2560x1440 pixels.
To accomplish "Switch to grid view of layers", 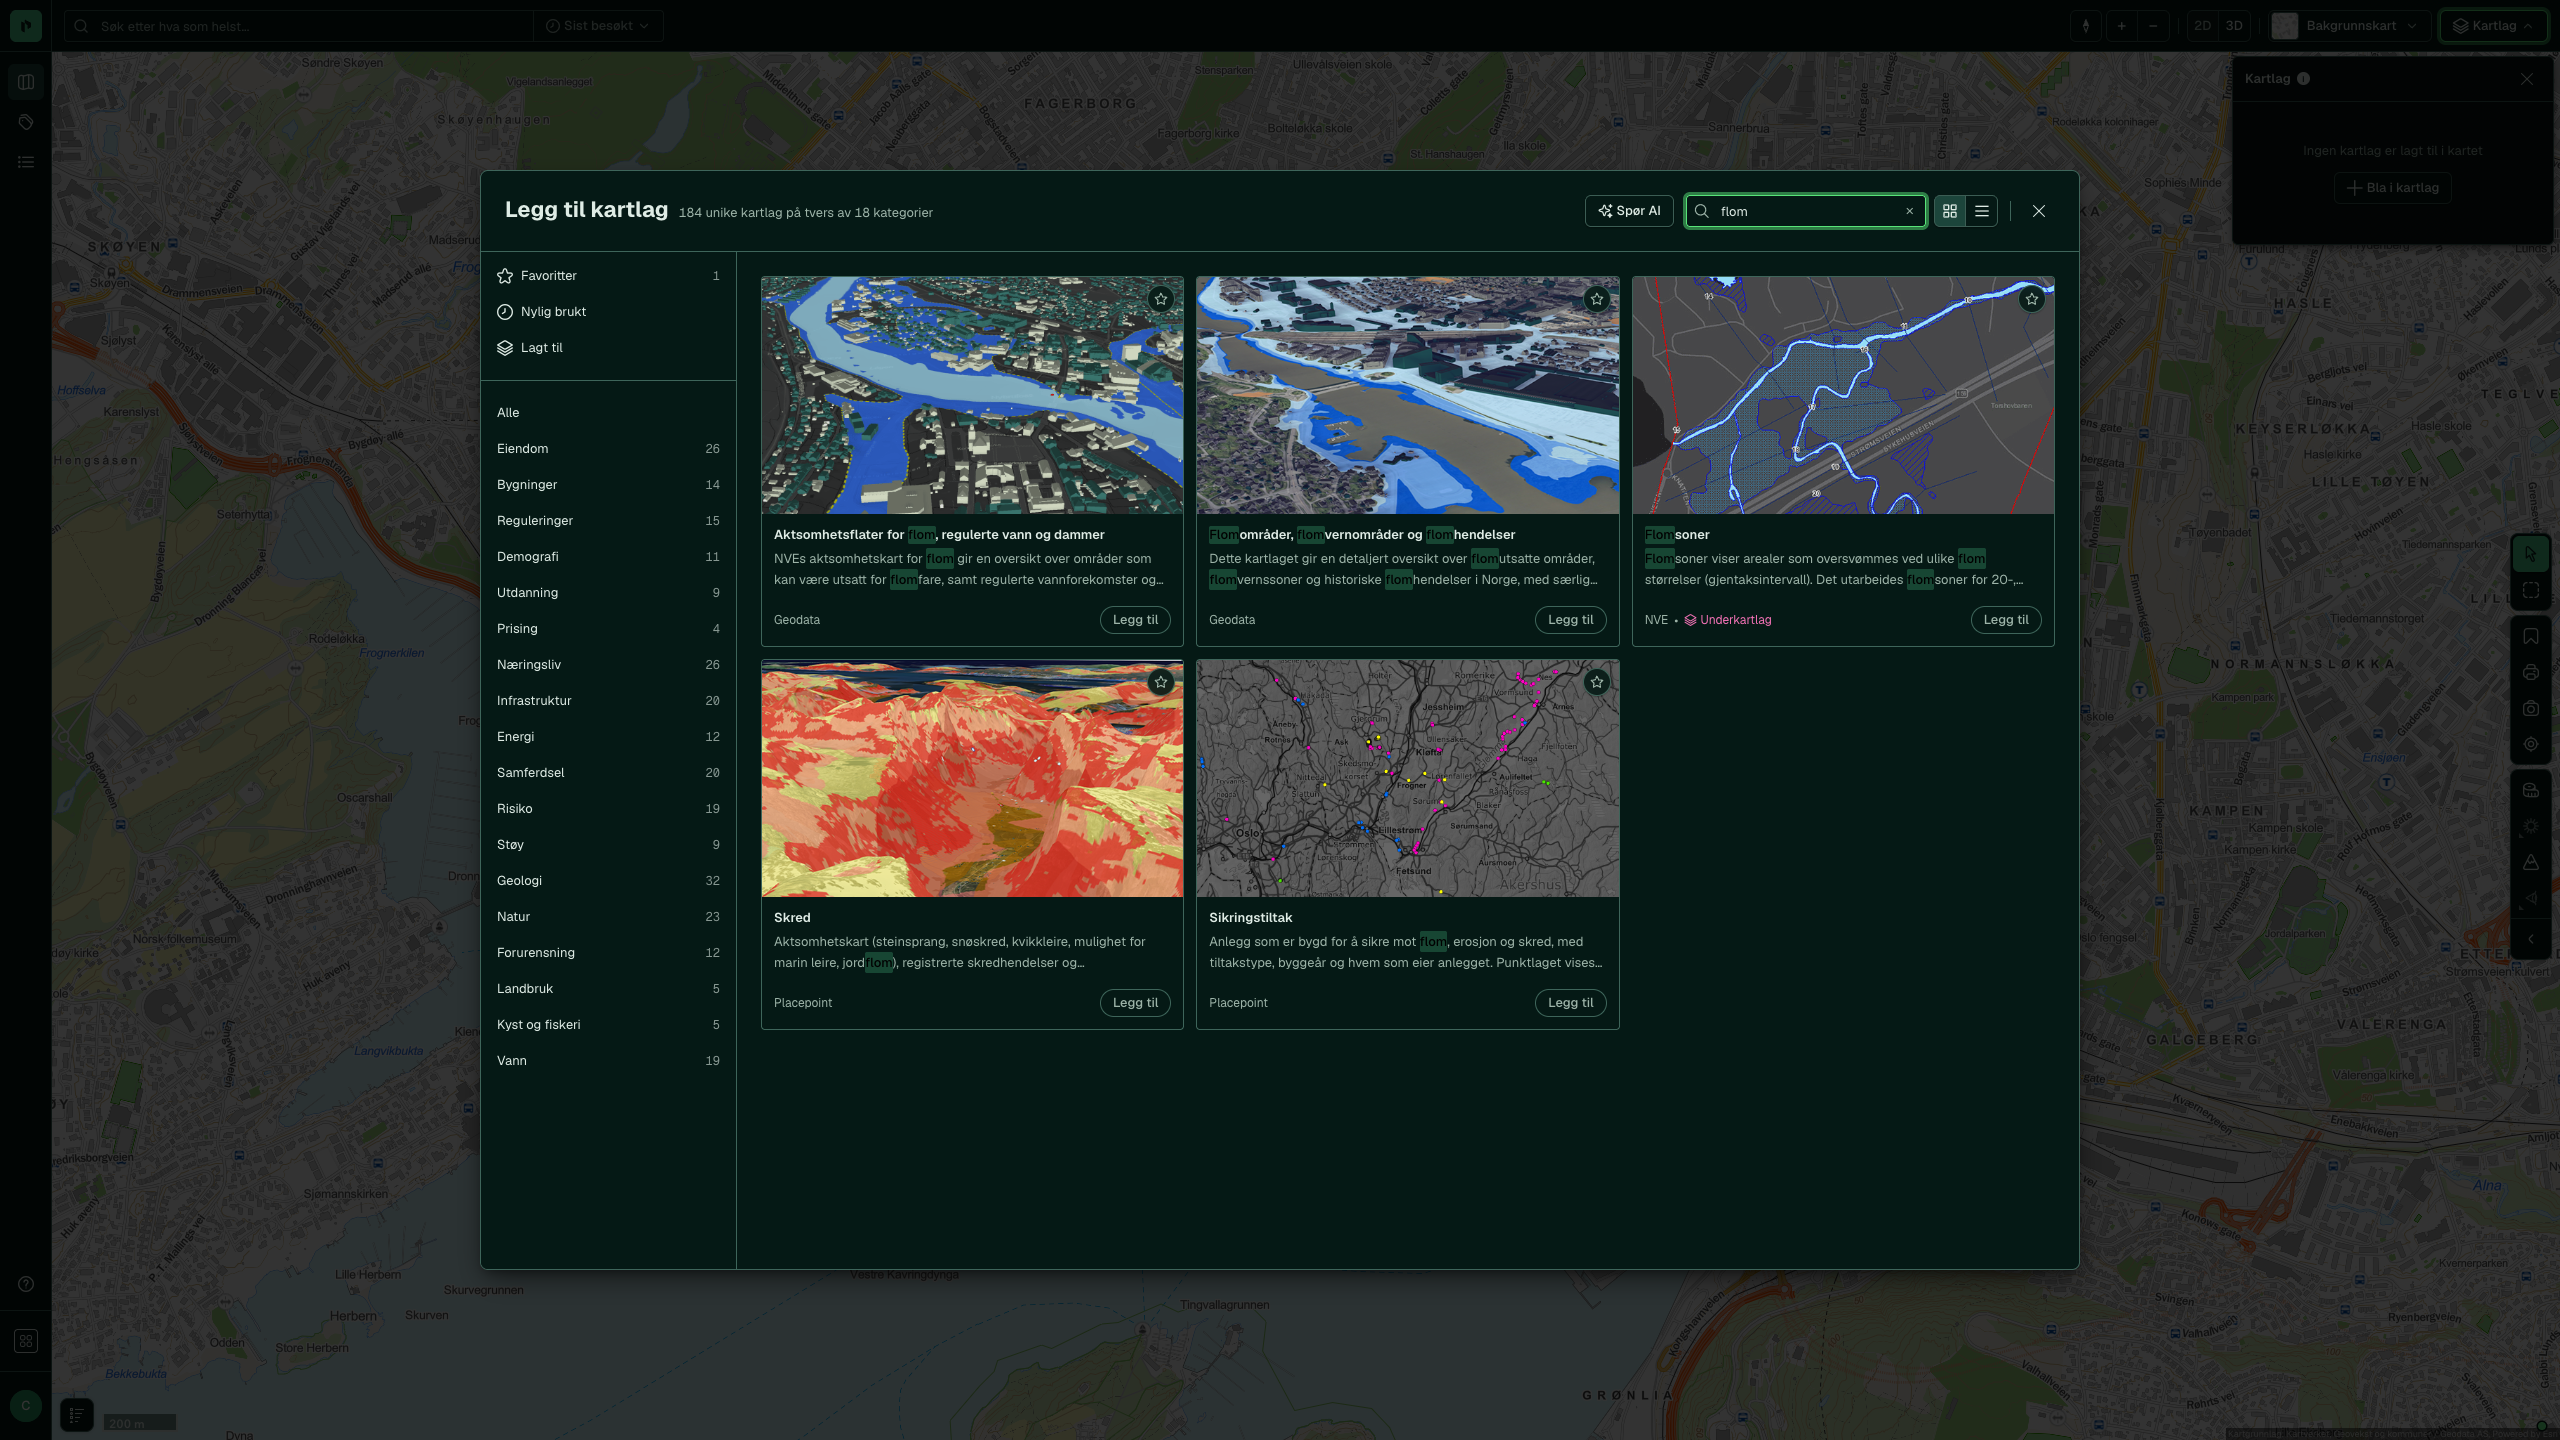I will 1949,211.
